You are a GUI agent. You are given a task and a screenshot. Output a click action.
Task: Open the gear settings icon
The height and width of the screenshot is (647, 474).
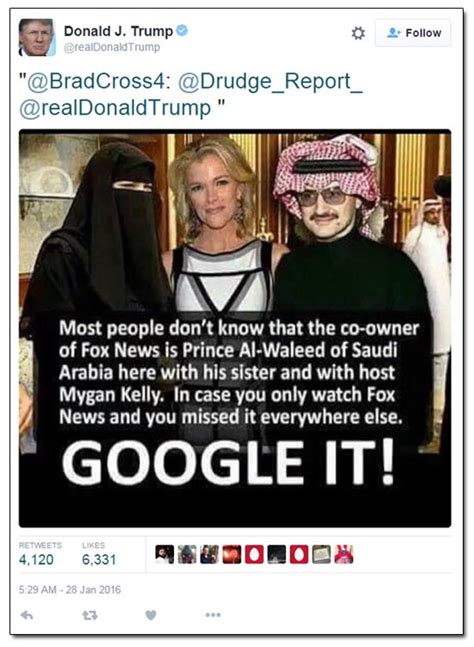[x=358, y=33]
